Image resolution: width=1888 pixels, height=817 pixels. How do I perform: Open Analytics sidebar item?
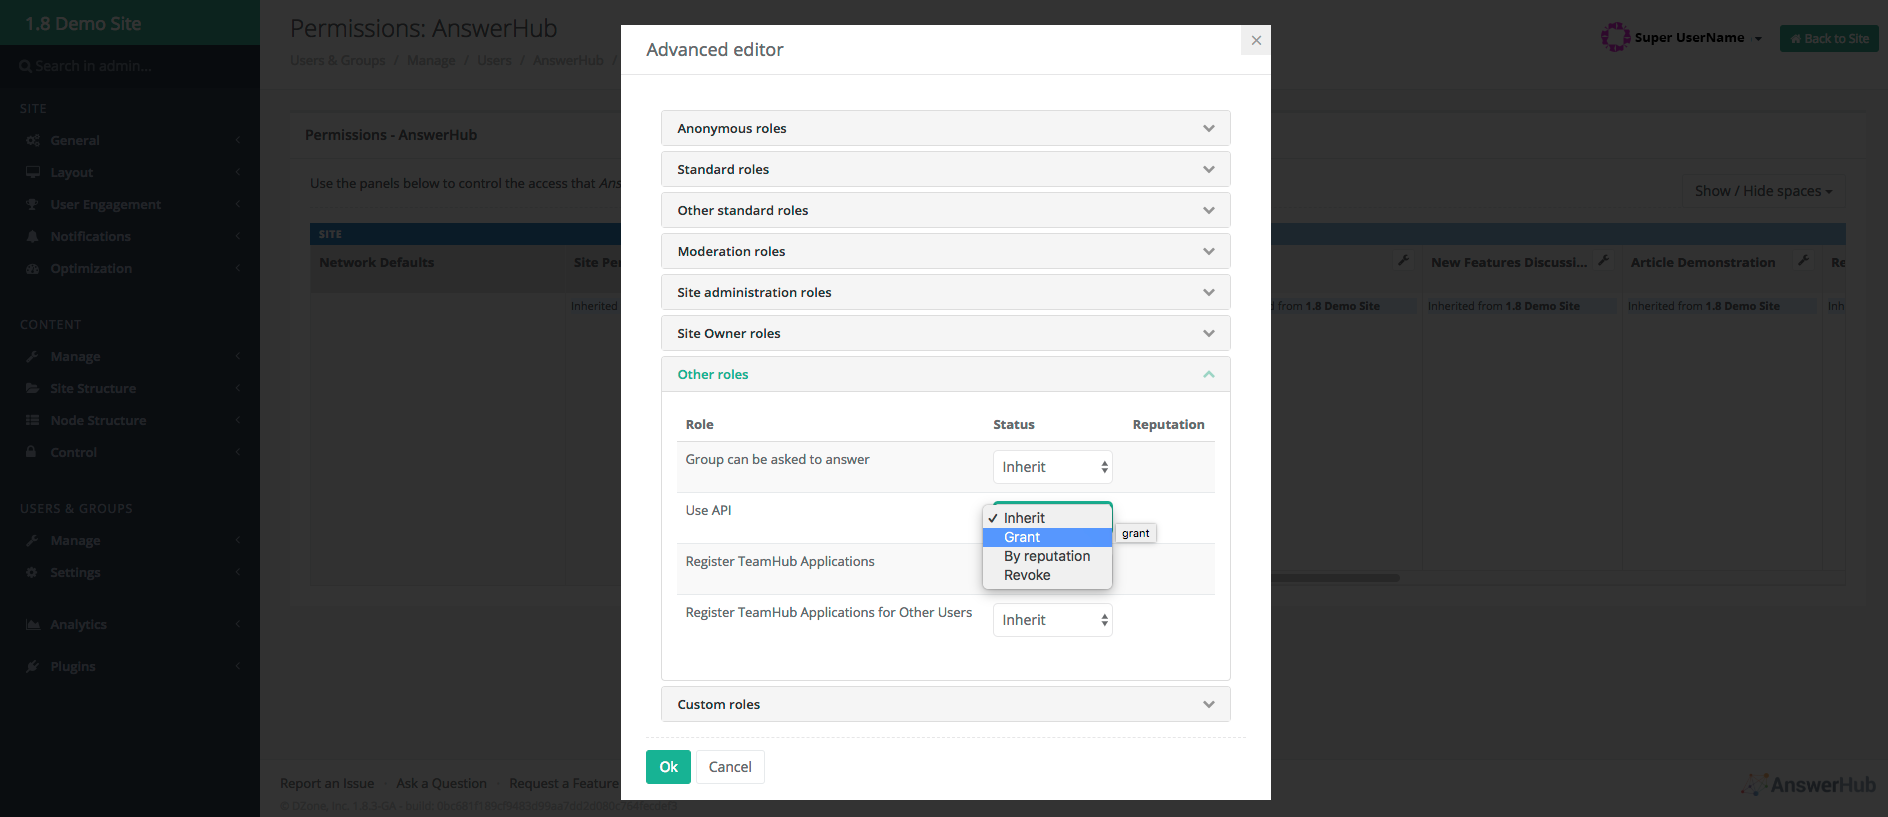click(130, 624)
